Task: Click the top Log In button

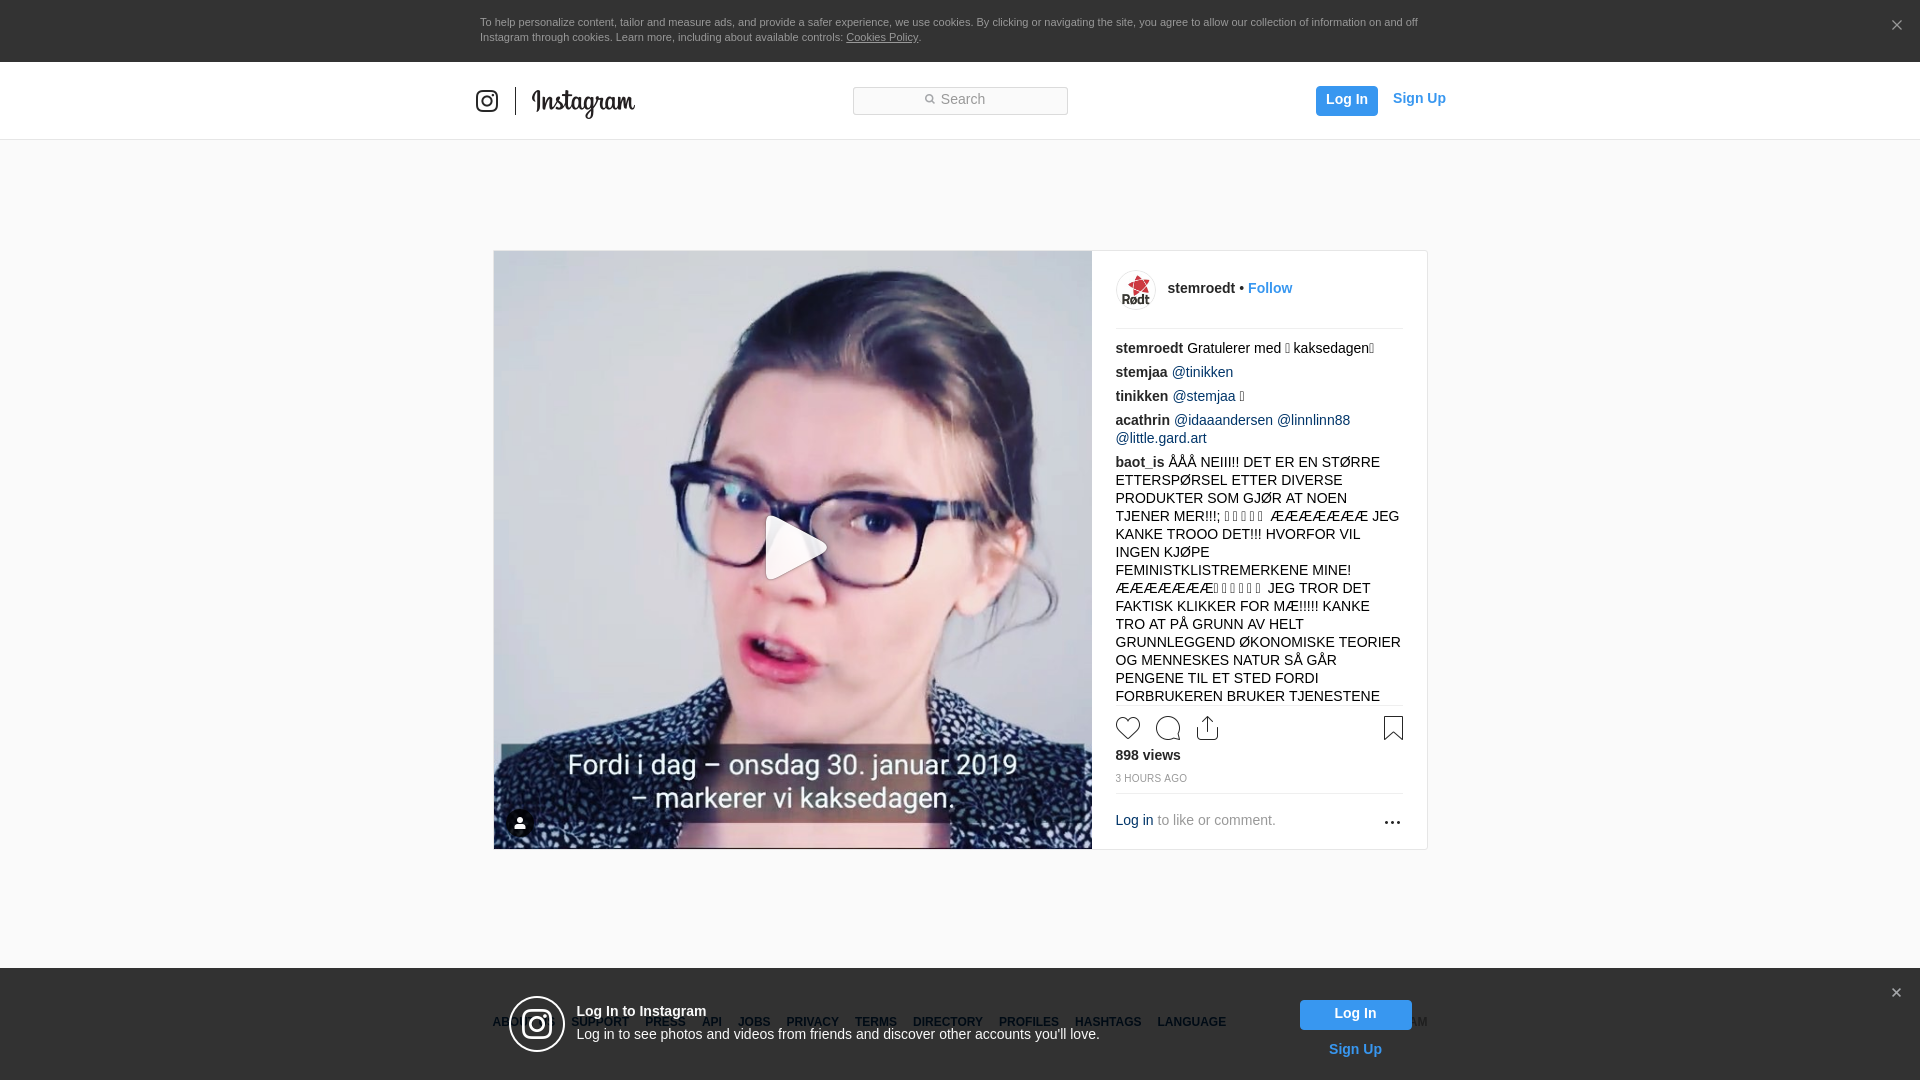Action: click(1346, 100)
